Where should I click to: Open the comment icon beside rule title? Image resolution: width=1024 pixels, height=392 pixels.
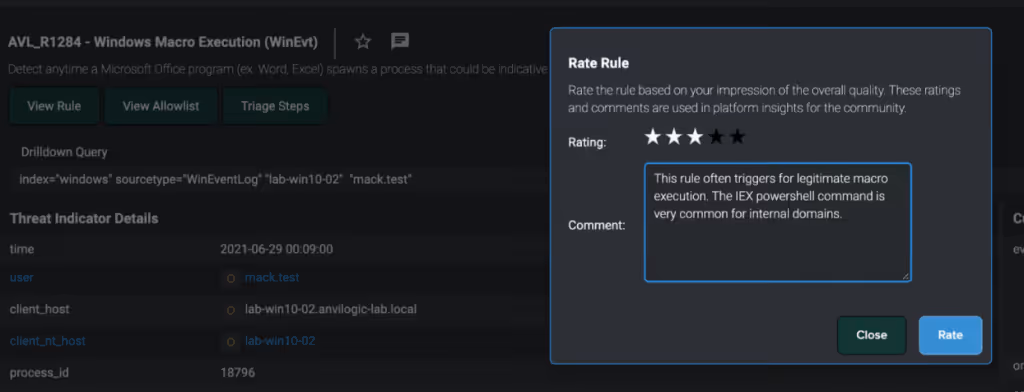point(400,42)
